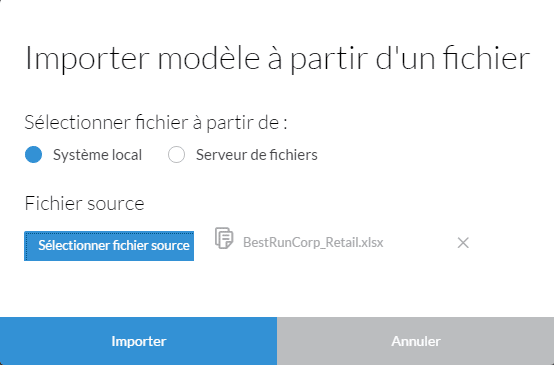Click the dialog title Importer modèle à partir d'un fichier
554x365 pixels.
pos(277,58)
